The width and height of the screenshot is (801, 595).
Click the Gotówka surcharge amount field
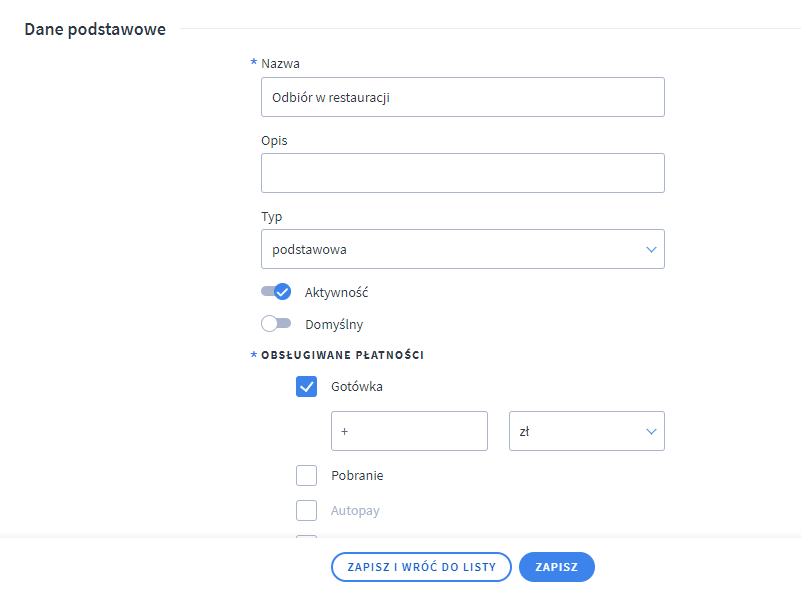409,431
